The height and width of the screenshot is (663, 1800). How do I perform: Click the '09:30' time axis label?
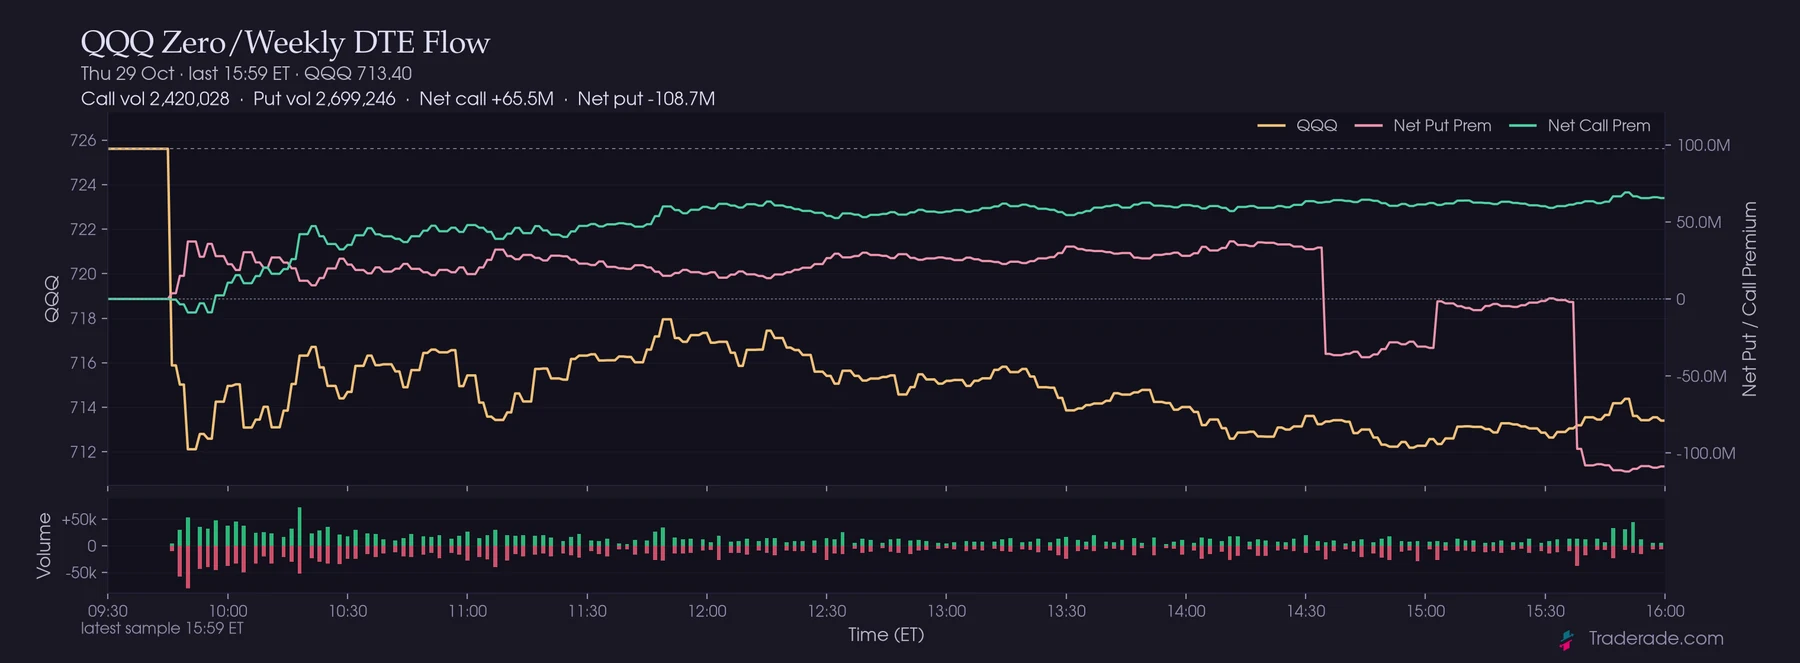point(108,611)
